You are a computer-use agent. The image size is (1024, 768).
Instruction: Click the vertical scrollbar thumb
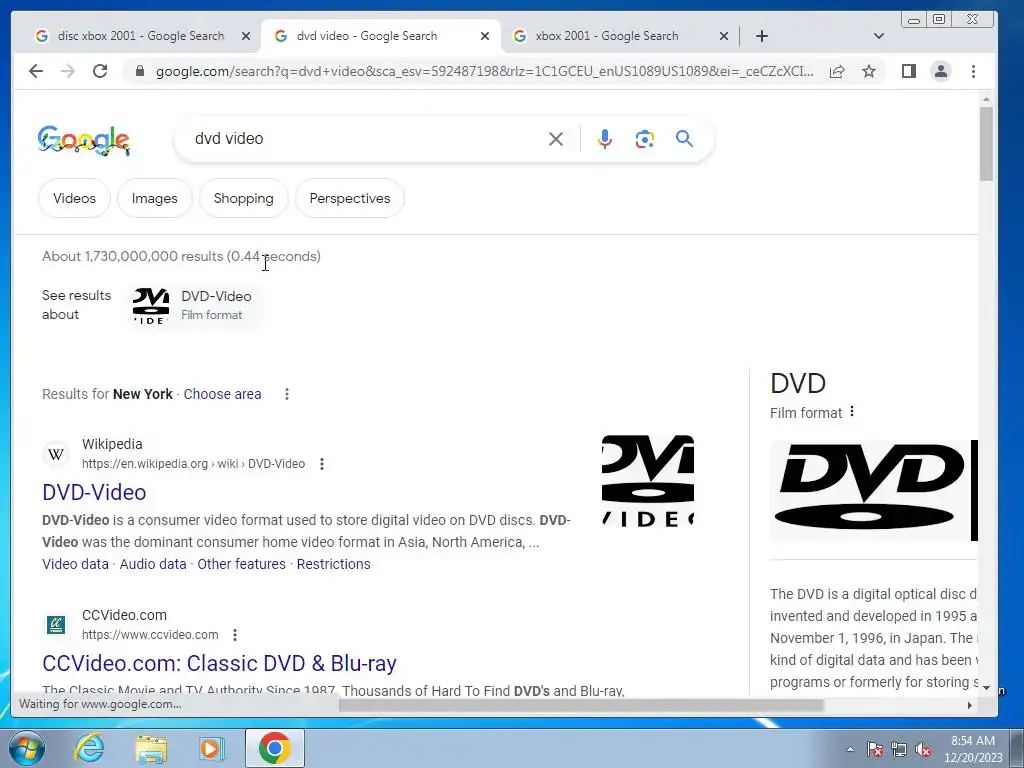(x=986, y=144)
